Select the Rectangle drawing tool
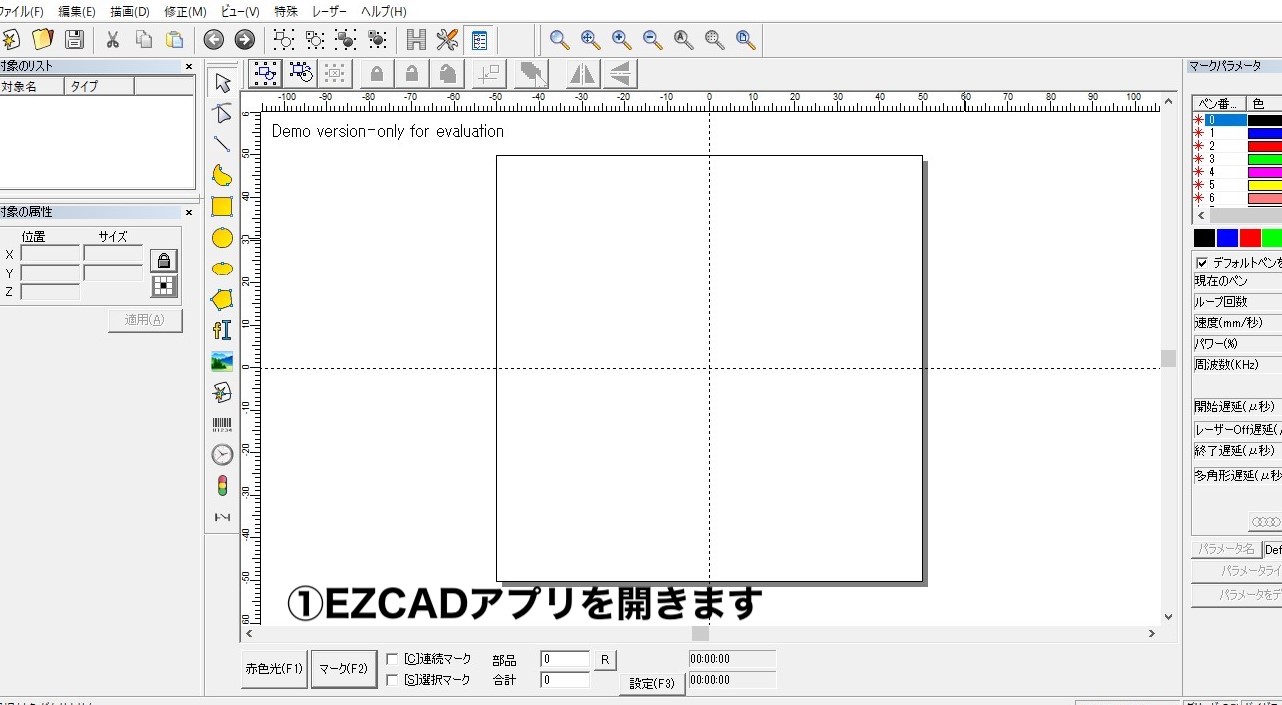 pyautogui.click(x=222, y=207)
